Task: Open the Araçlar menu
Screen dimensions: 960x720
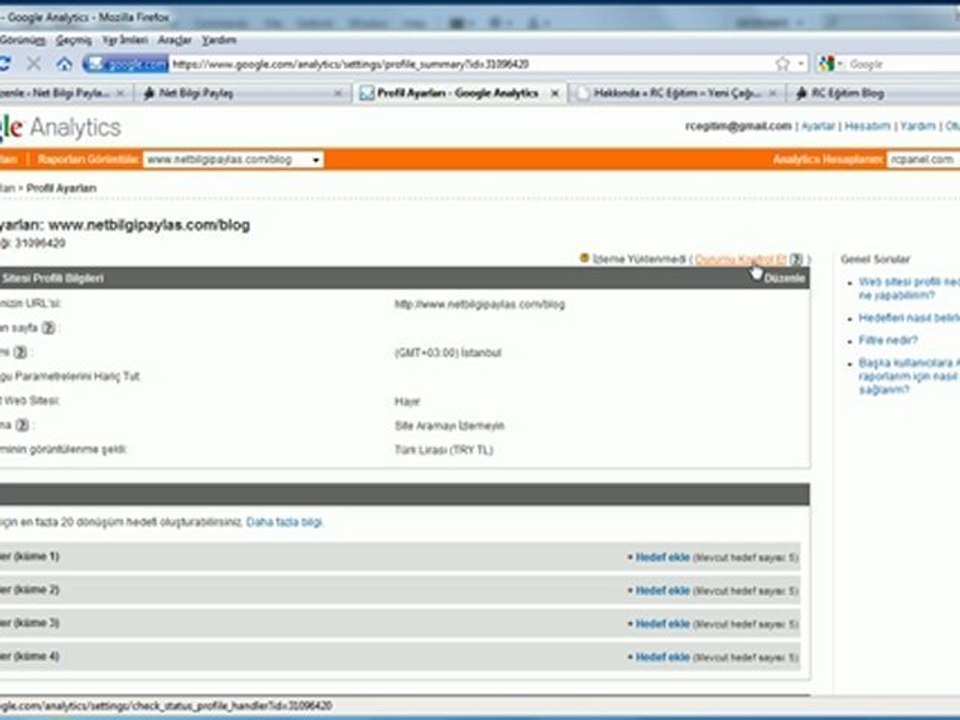Action: point(174,40)
